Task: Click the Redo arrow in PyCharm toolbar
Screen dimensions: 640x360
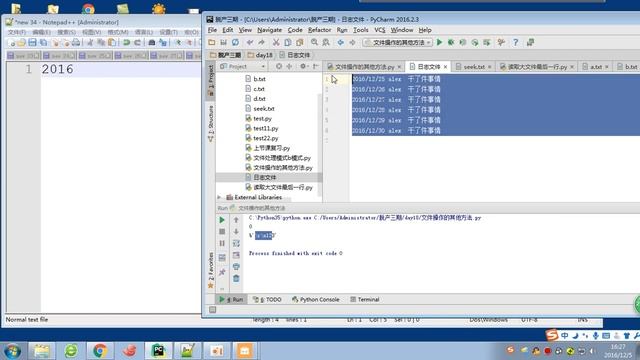Action: (x=261, y=42)
